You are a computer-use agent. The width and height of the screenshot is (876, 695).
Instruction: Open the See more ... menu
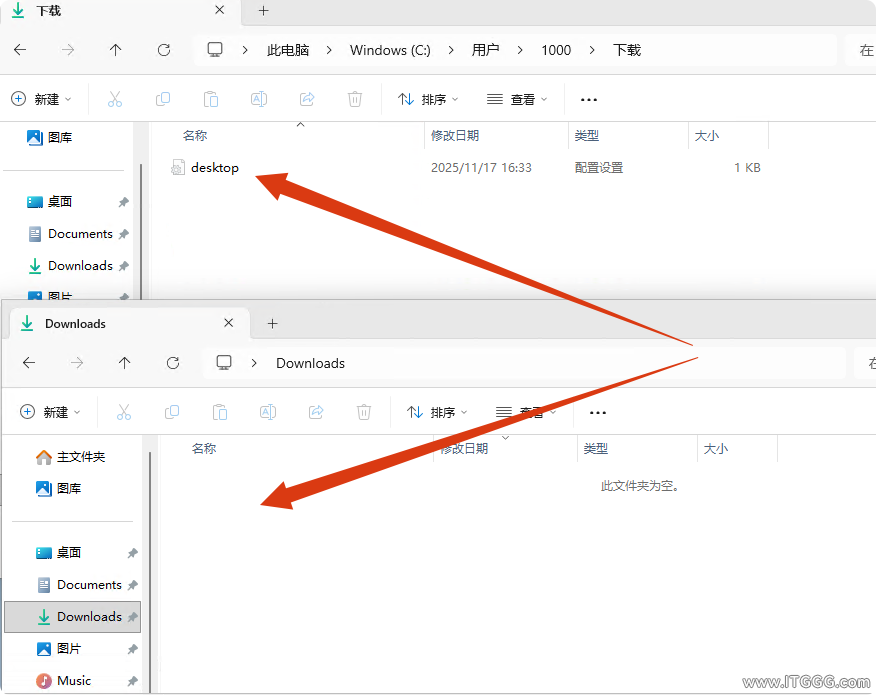[x=588, y=99]
